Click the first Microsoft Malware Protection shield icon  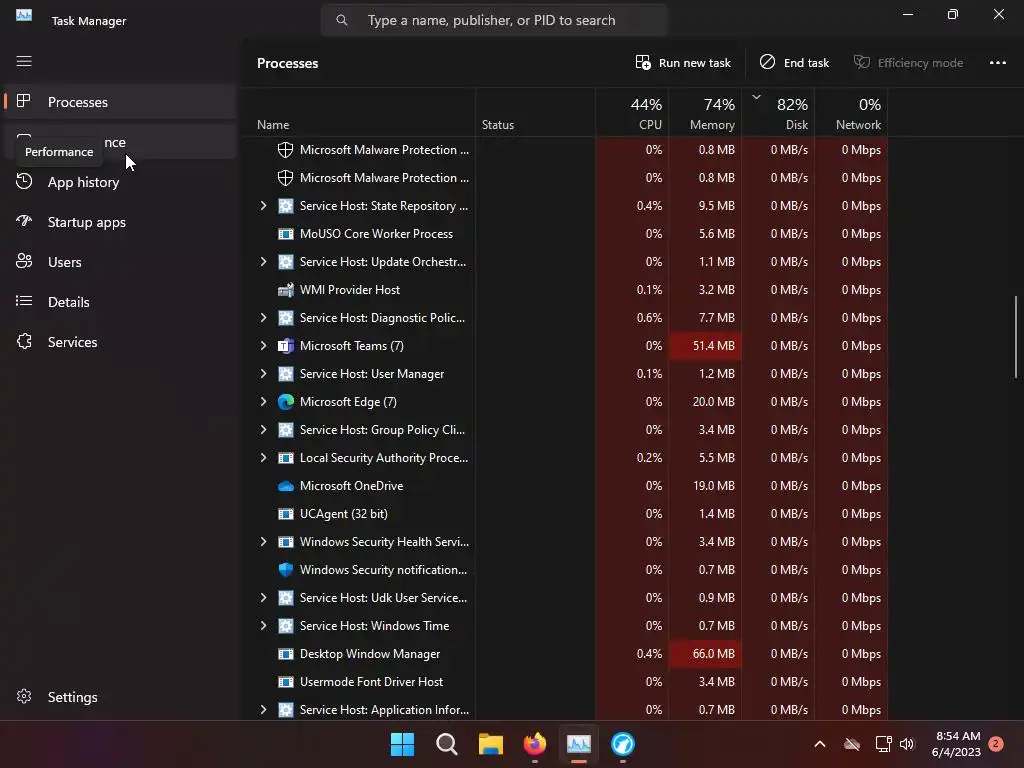pos(285,150)
